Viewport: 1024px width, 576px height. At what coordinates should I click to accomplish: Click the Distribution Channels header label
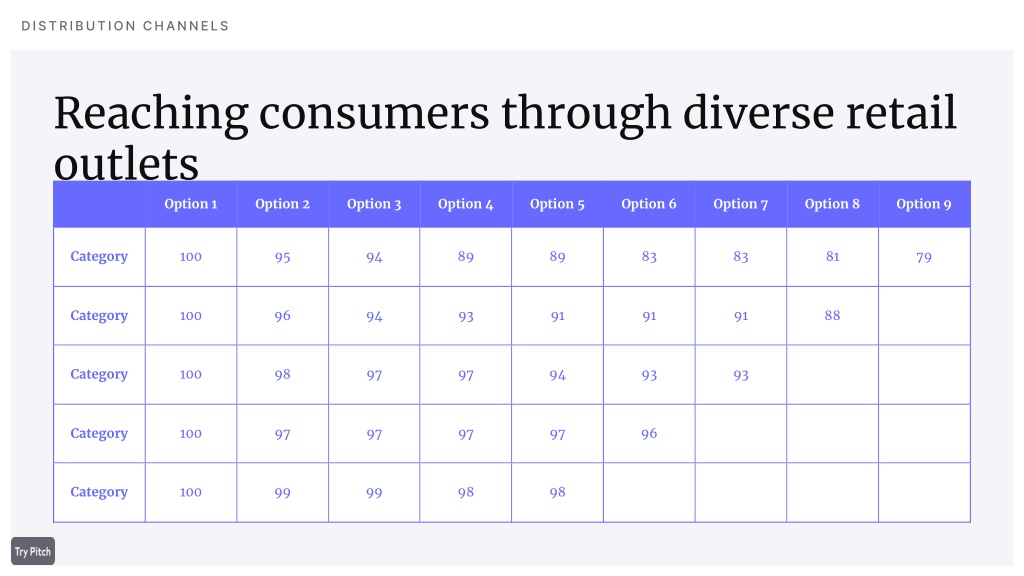pos(125,26)
